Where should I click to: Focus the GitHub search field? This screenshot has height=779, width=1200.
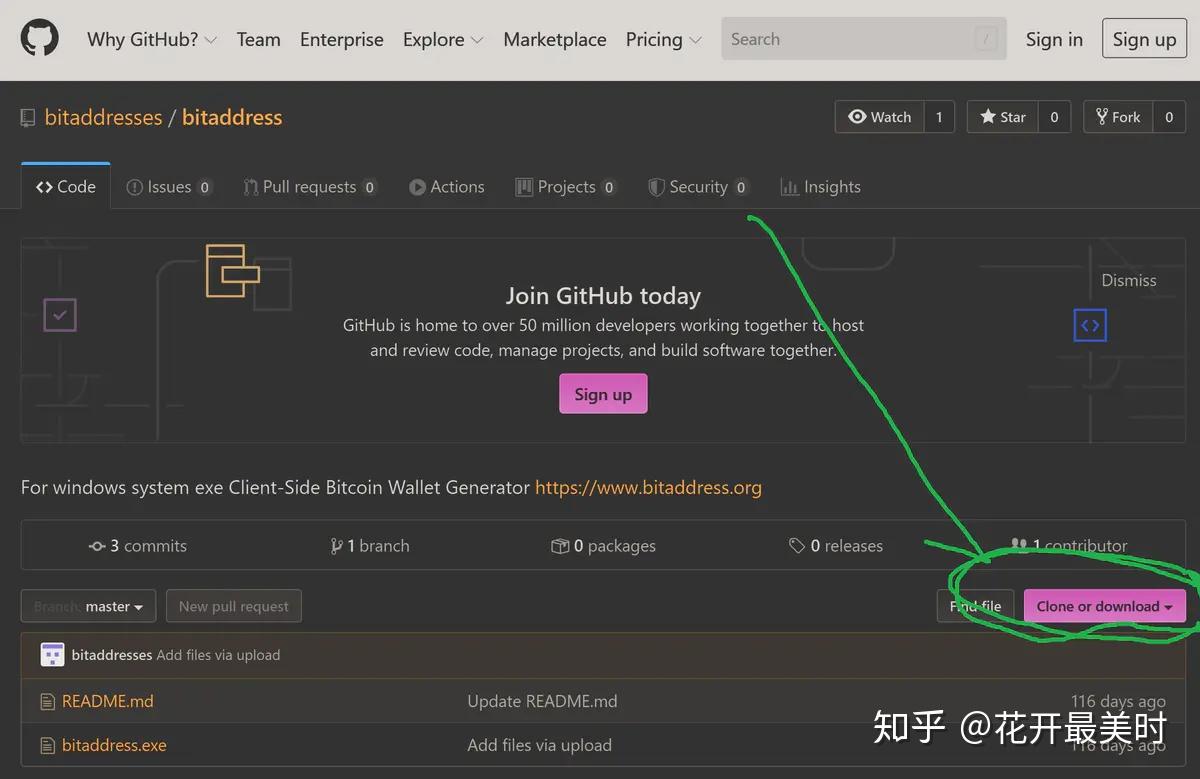point(850,40)
